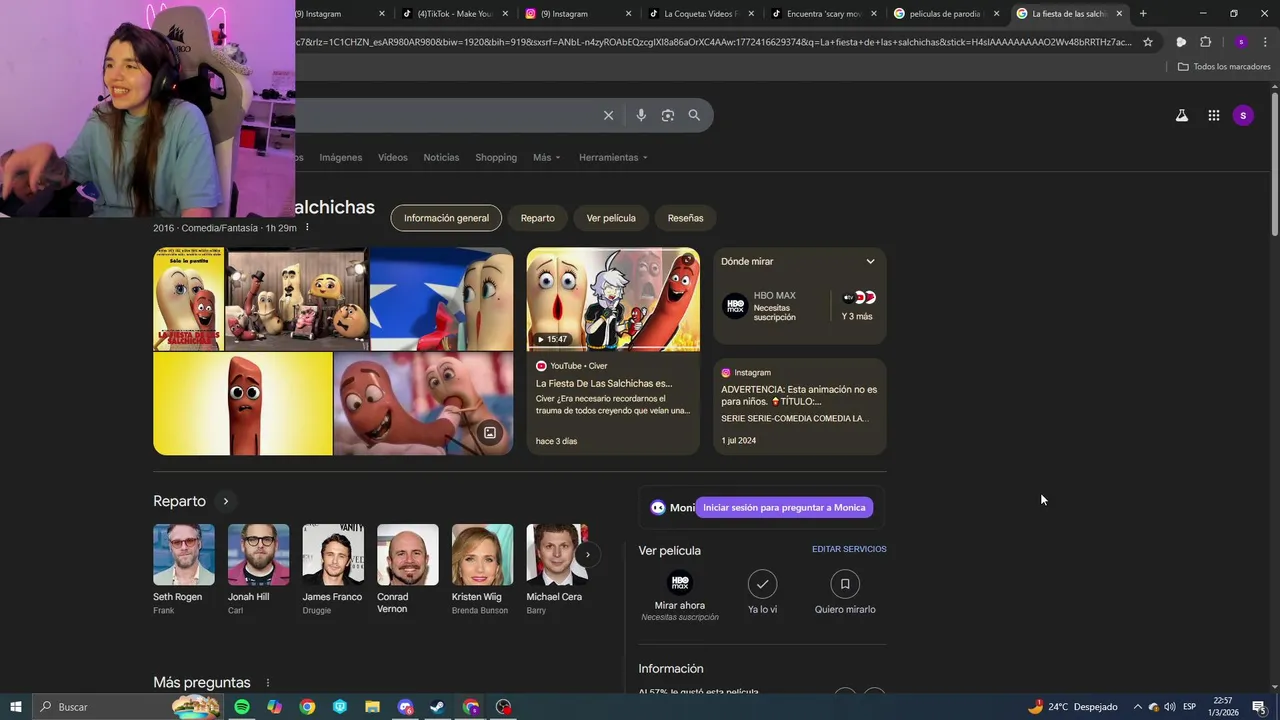Switch to the Videos search tab
Screen dimensions: 1280x720
coord(393,158)
